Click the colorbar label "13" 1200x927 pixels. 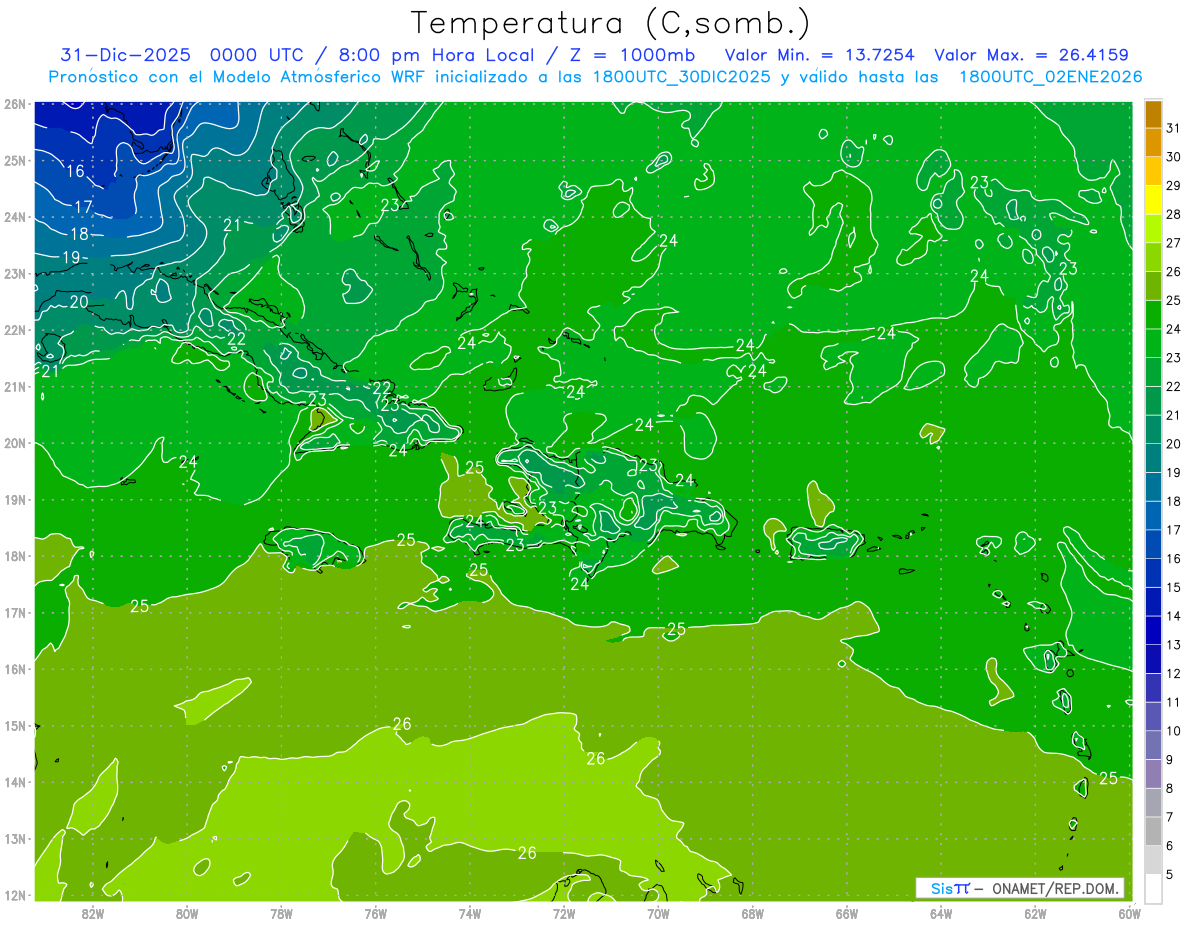1173,645
